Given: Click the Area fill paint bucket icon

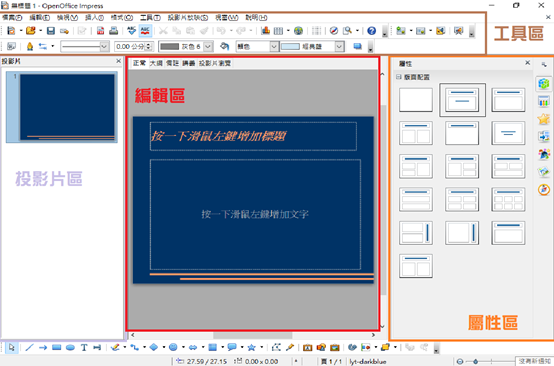Looking at the screenshot, I should (224, 46).
